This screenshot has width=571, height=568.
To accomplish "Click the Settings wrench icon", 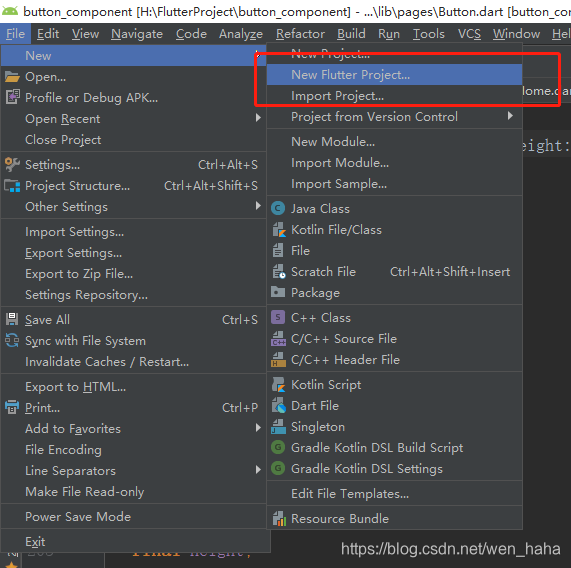I will [x=12, y=165].
